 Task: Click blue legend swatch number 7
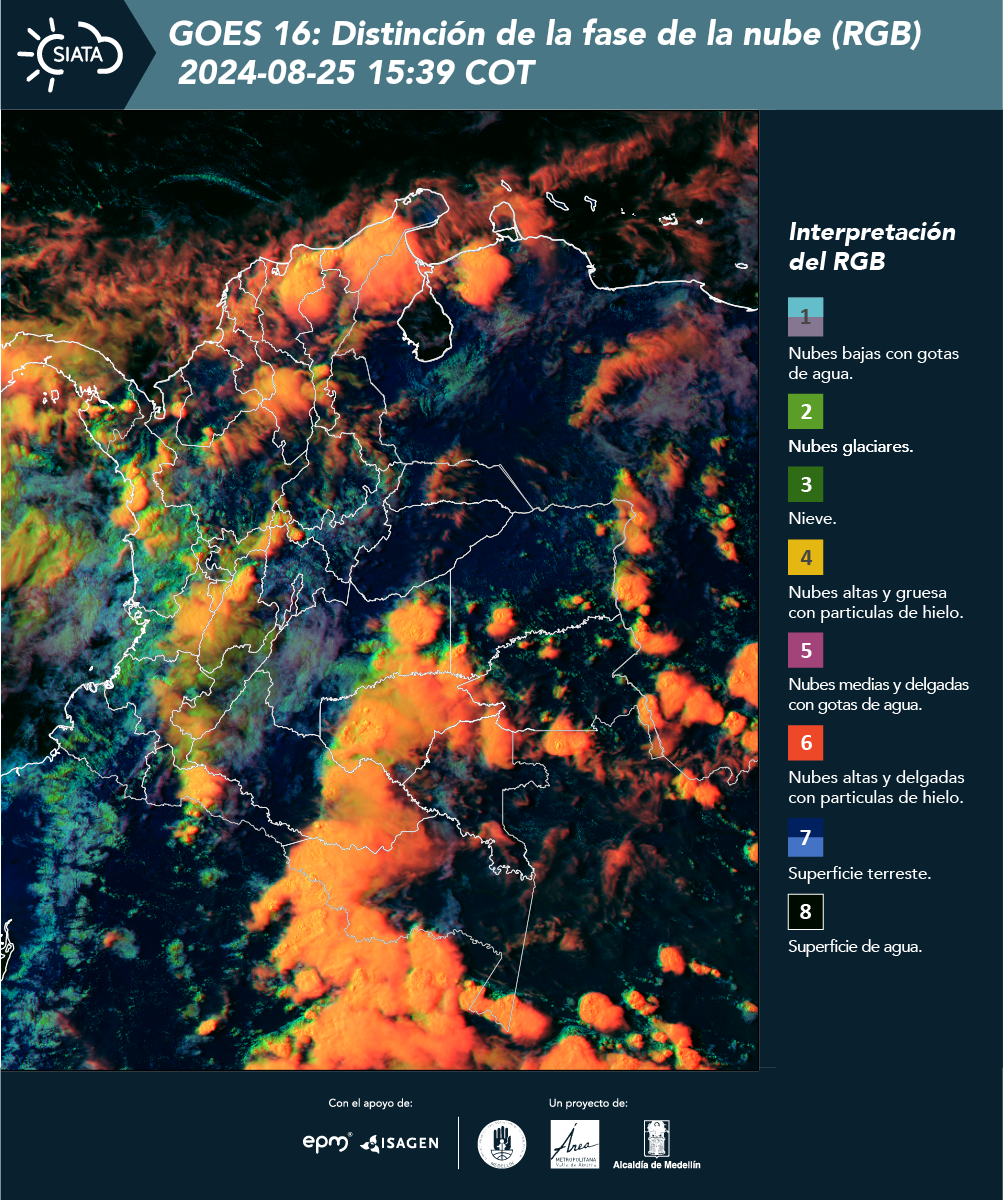[x=805, y=838]
